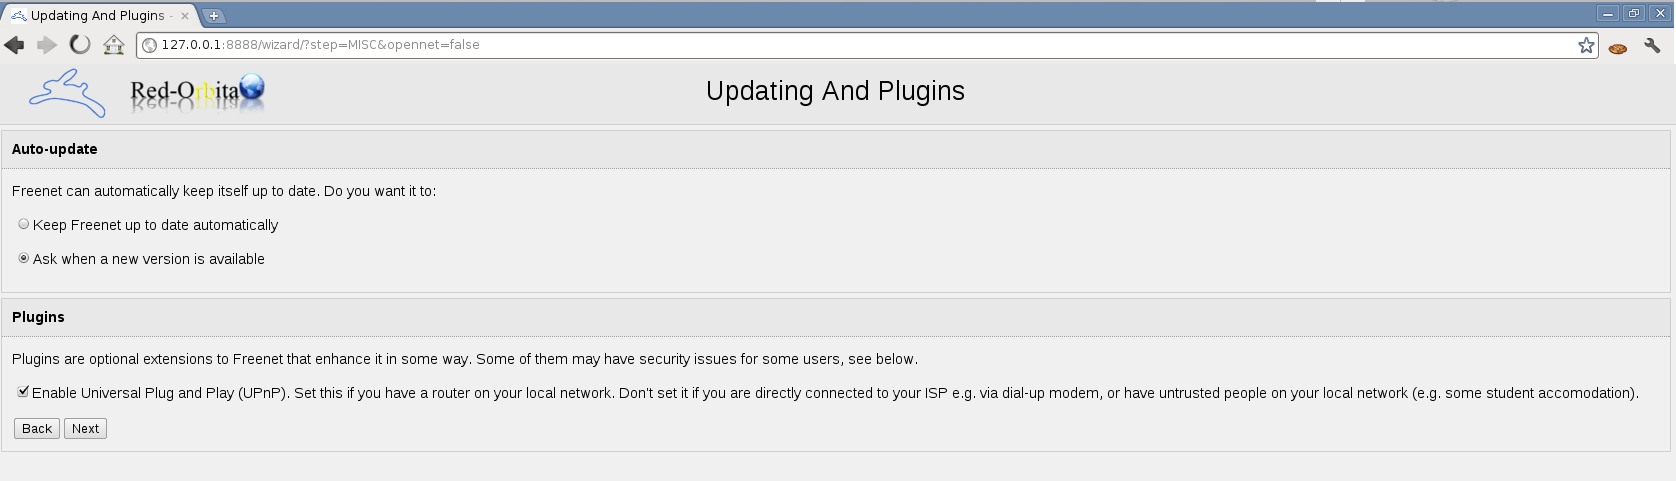Image resolution: width=1676 pixels, height=481 pixels.
Task: Click the browser forward arrow
Action: click(x=47, y=45)
